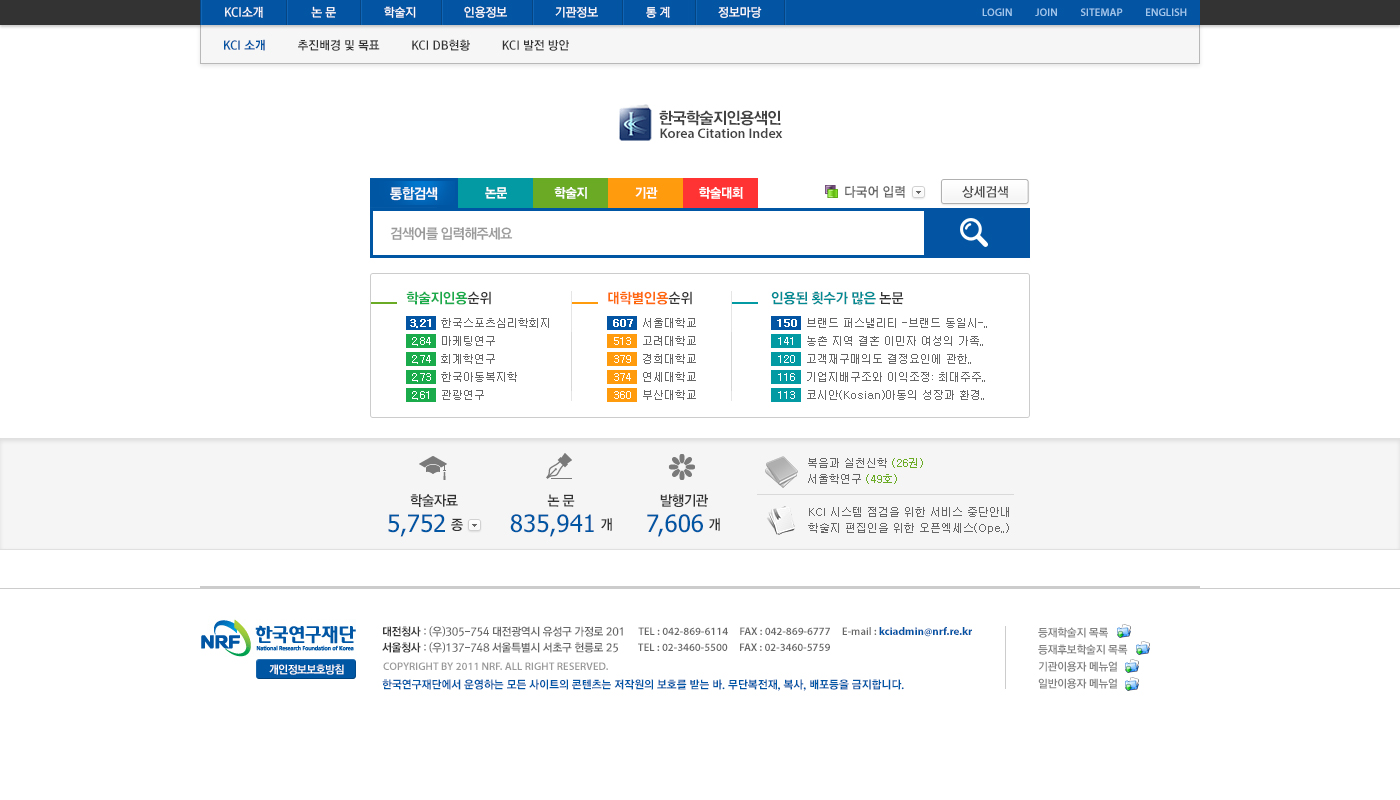Open the 정보마당 top menu
The width and height of the screenshot is (1400, 800).
point(739,12)
